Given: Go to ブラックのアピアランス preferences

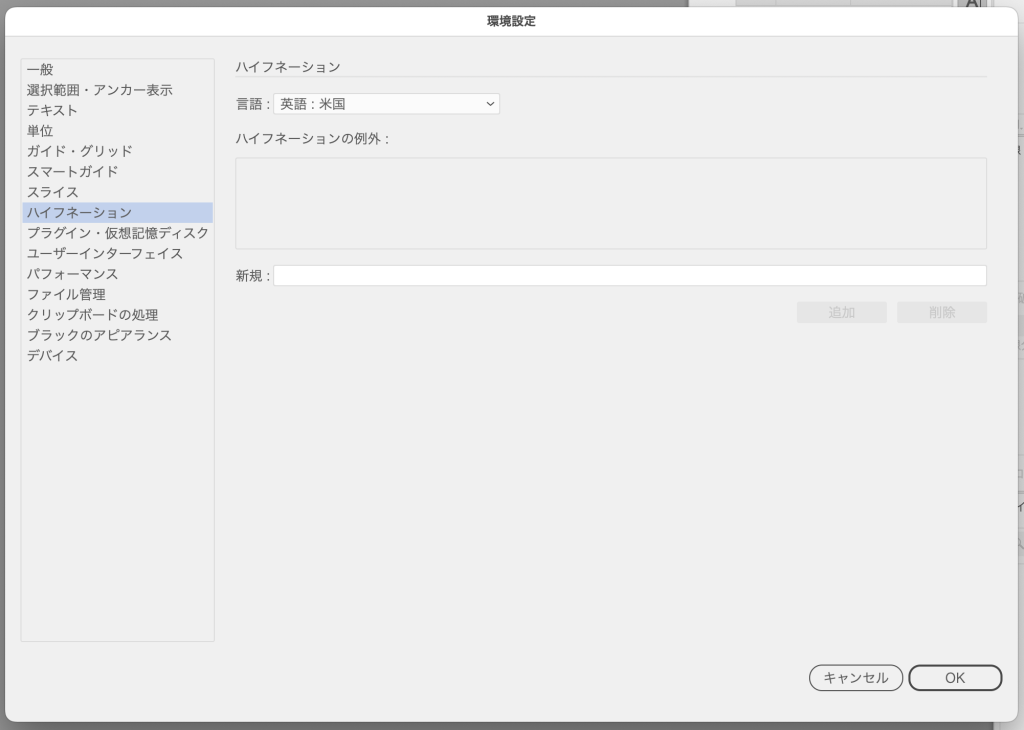Looking at the screenshot, I should [x=99, y=335].
